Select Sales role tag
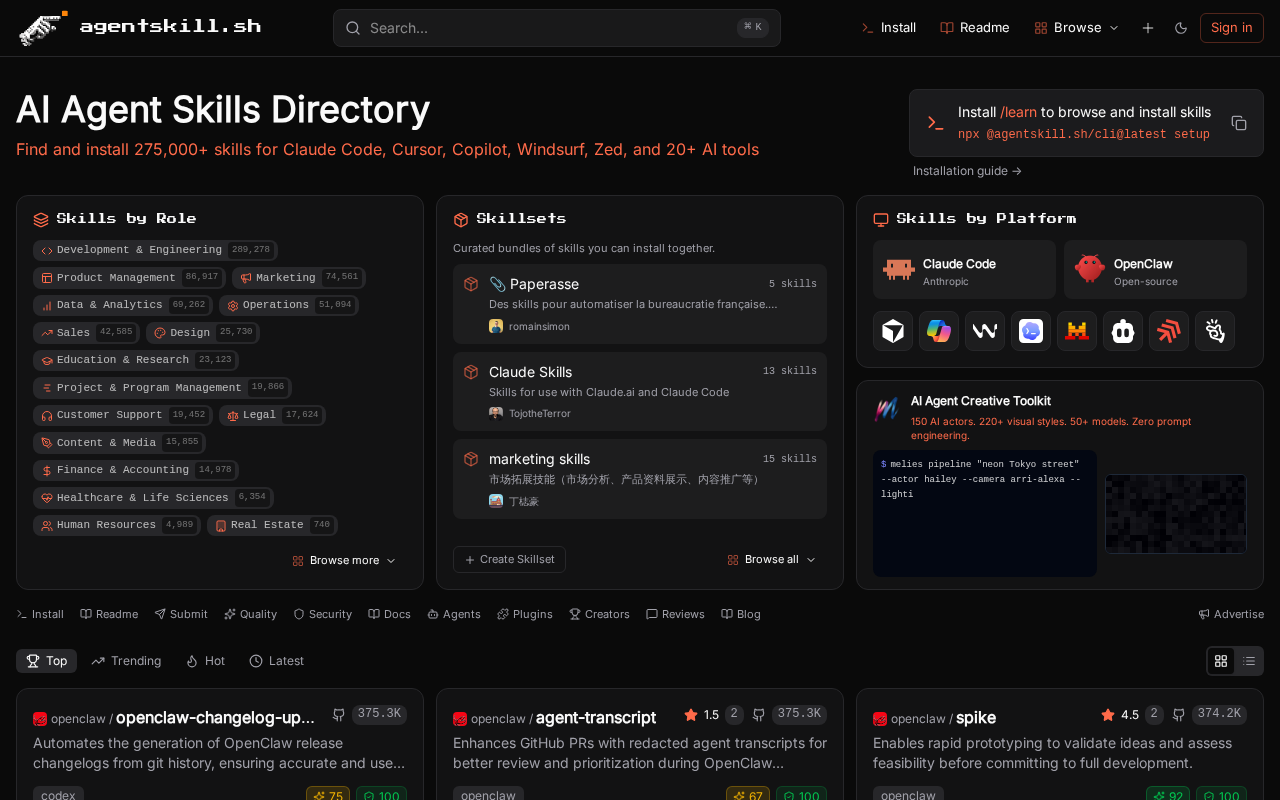The width and height of the screenshot is (1280, 800). pyautogui.click(x=86, y=332)
